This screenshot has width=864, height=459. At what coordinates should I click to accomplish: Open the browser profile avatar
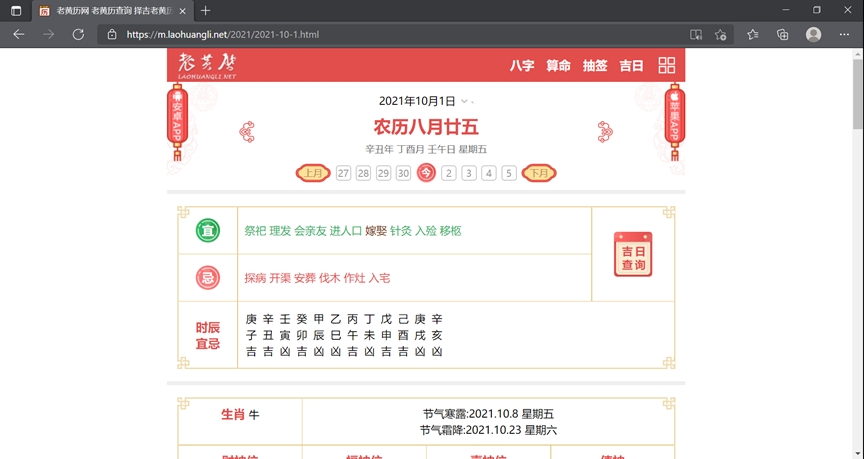tap(813, 35)
